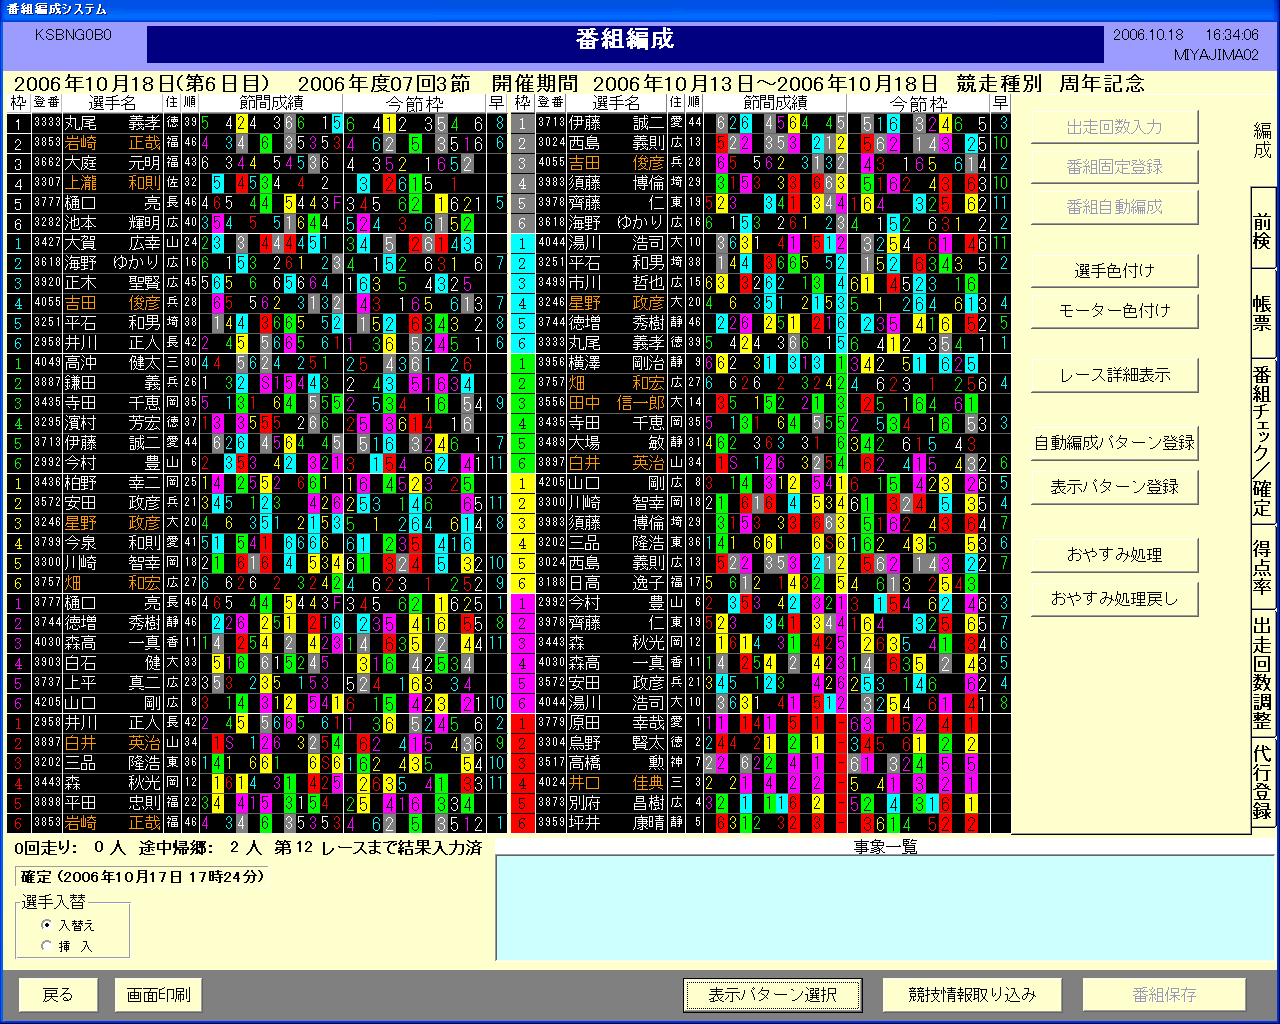1280x1024 pixels.
Task: Switch to the 得点率 side tab
Action: pyautogui.click(x=1263, y=567)
